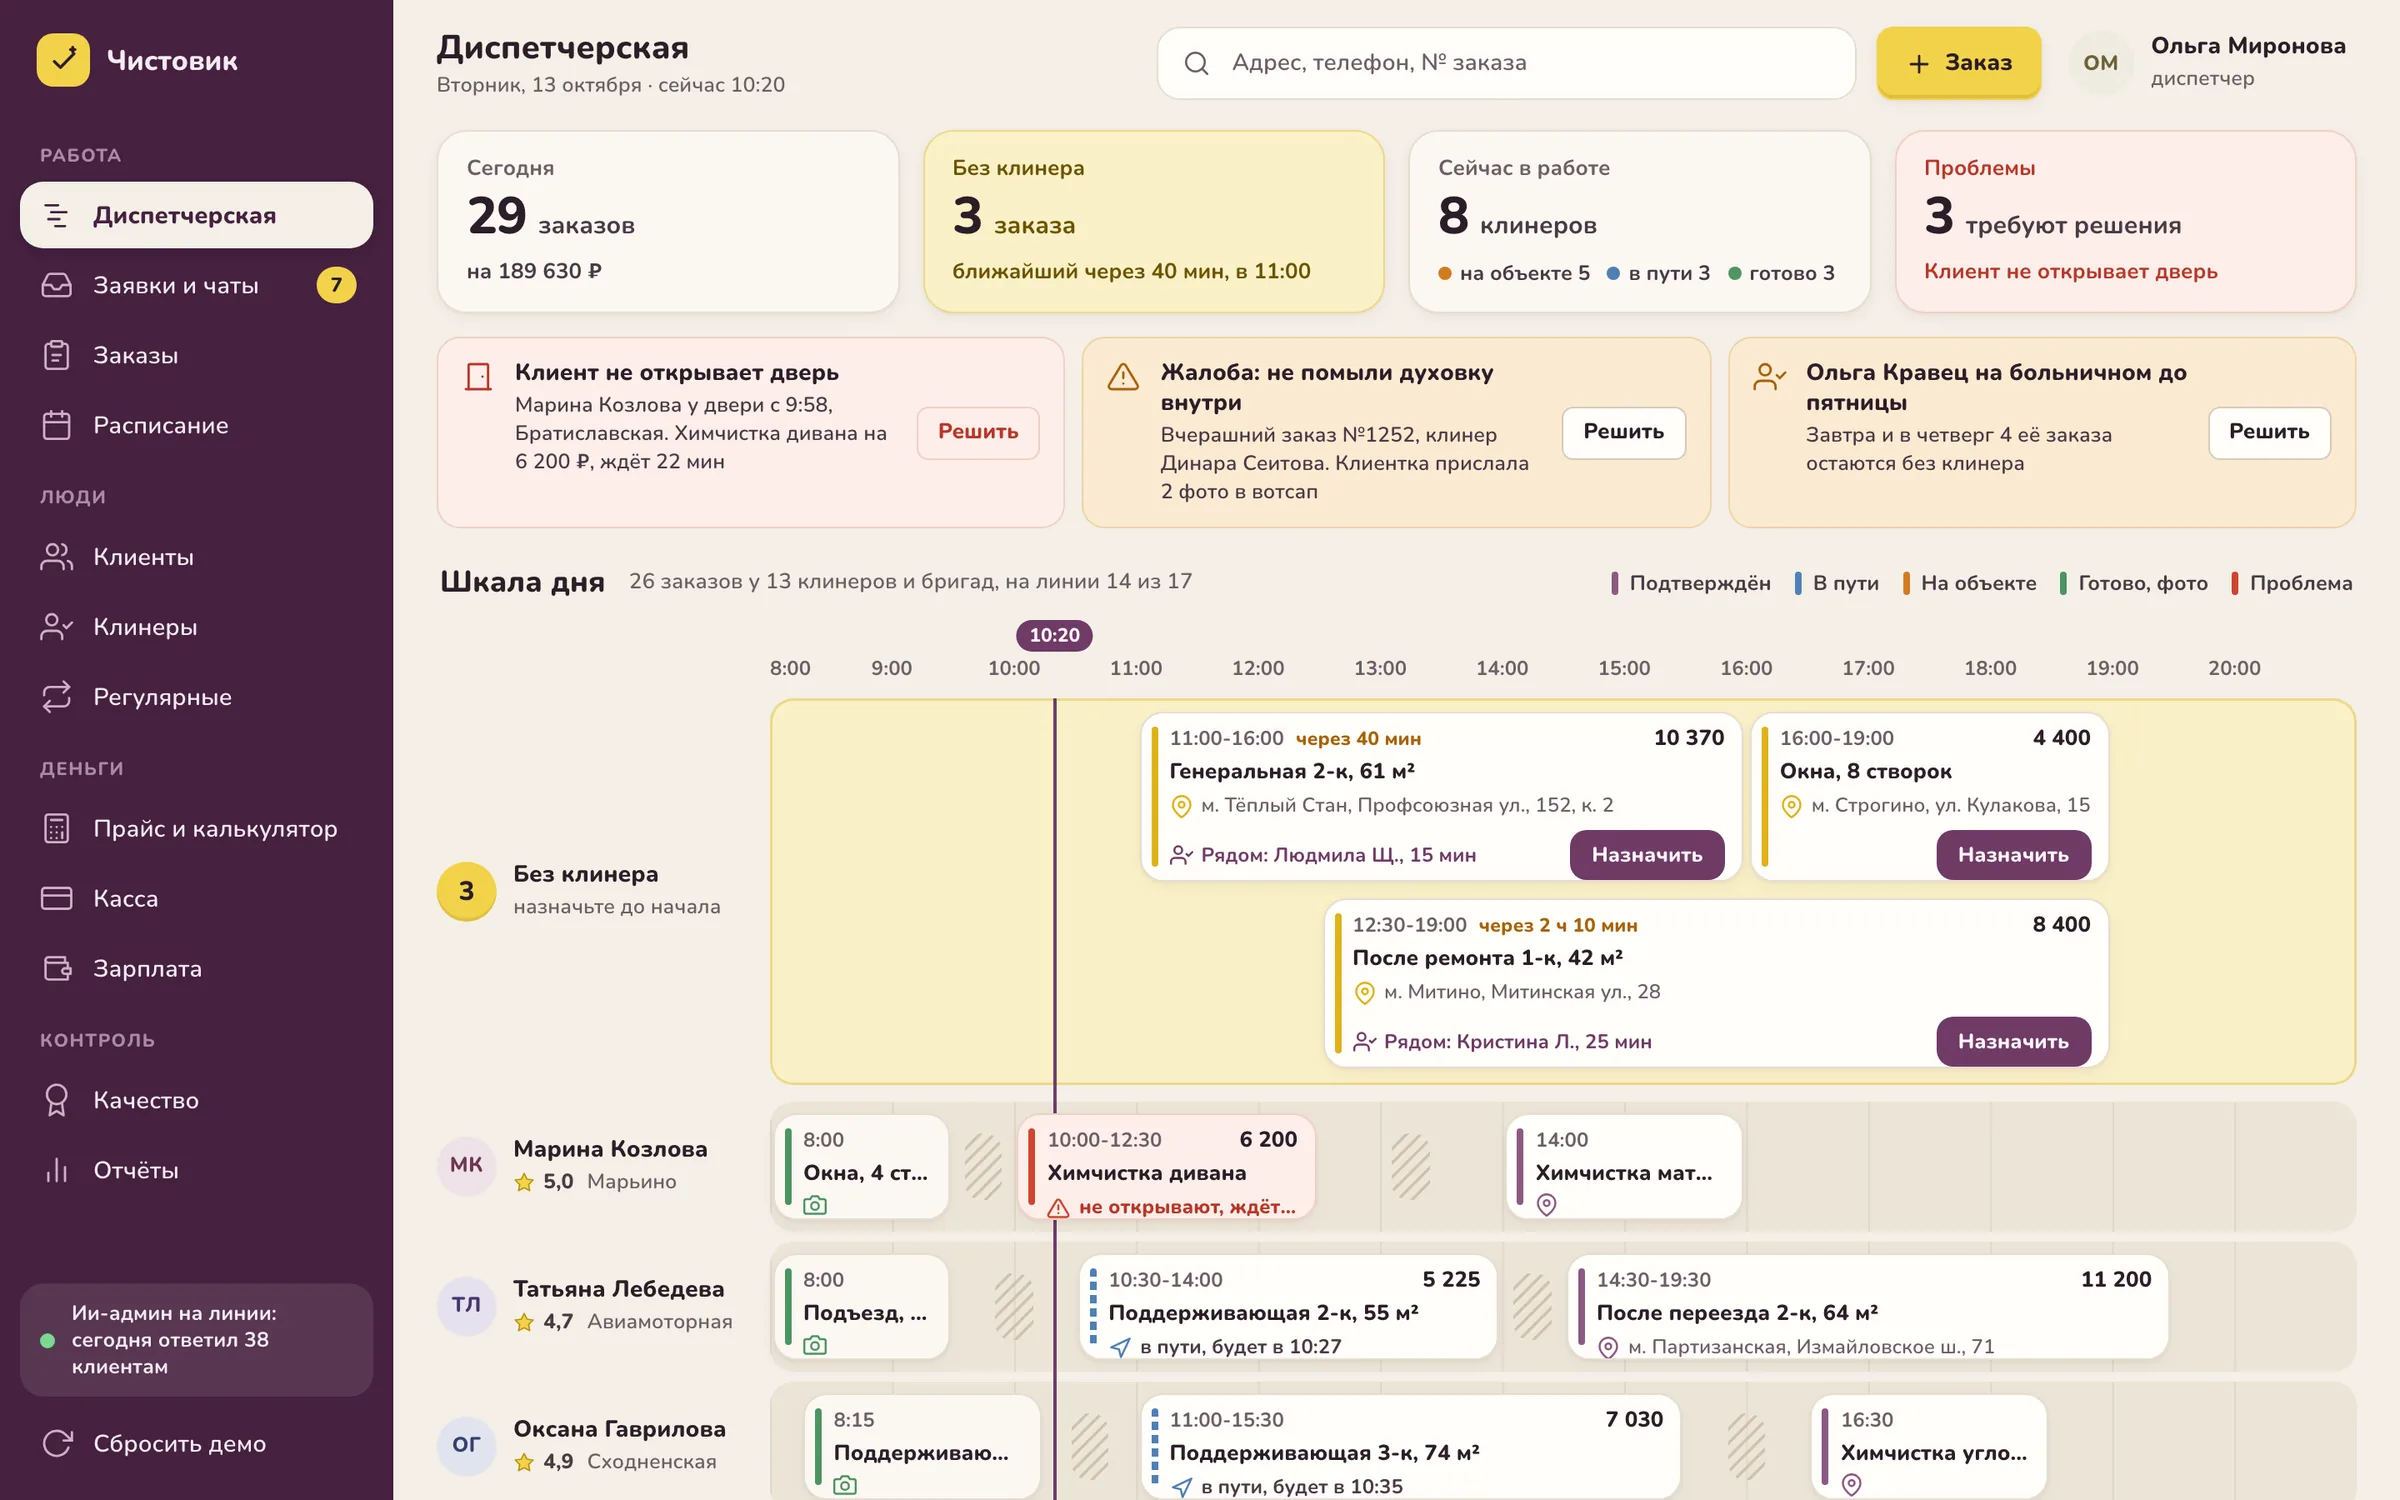Click the navigation arrow next to 'в пути, будет в 10:27'
Screen dimensions: 2400x1500
click(1120, 1347)
